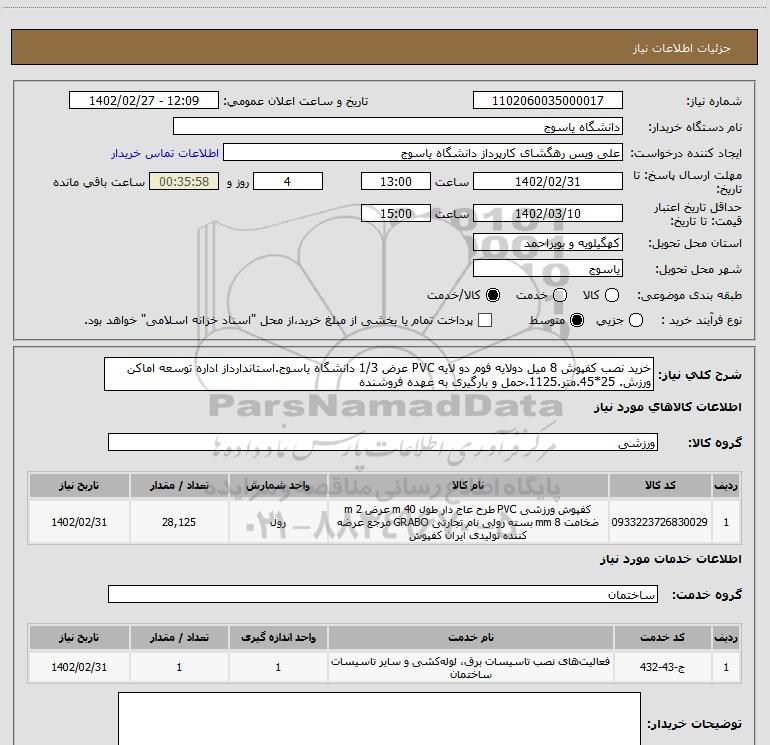This screenshot has height=745, width=770.
Task: Click the general description text box
Action: [x=379, y=374]
